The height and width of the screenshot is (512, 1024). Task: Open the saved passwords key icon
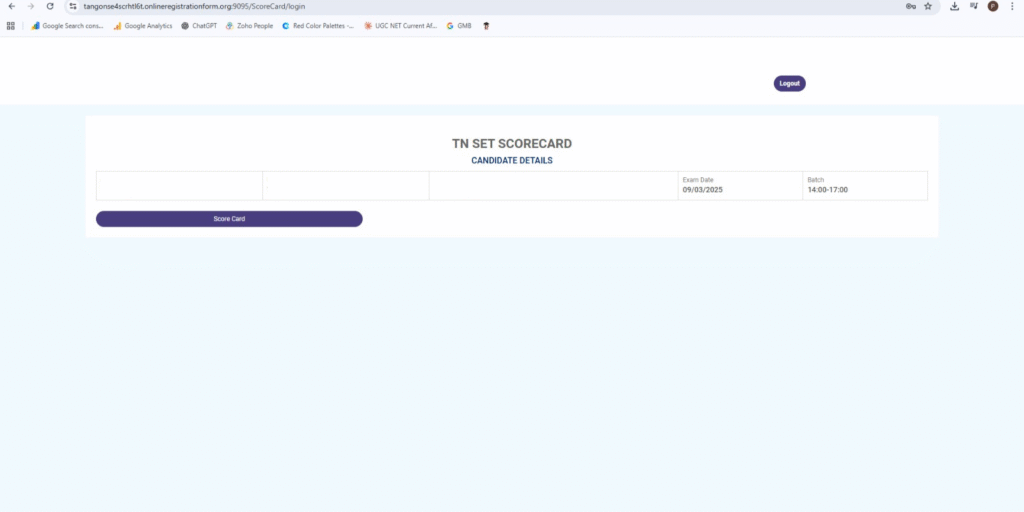click(x=911, y=6)
